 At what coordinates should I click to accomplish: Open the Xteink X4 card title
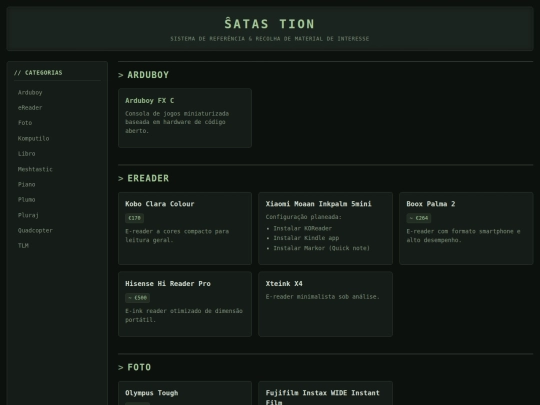pyautogui.click(x=284, y=284)
